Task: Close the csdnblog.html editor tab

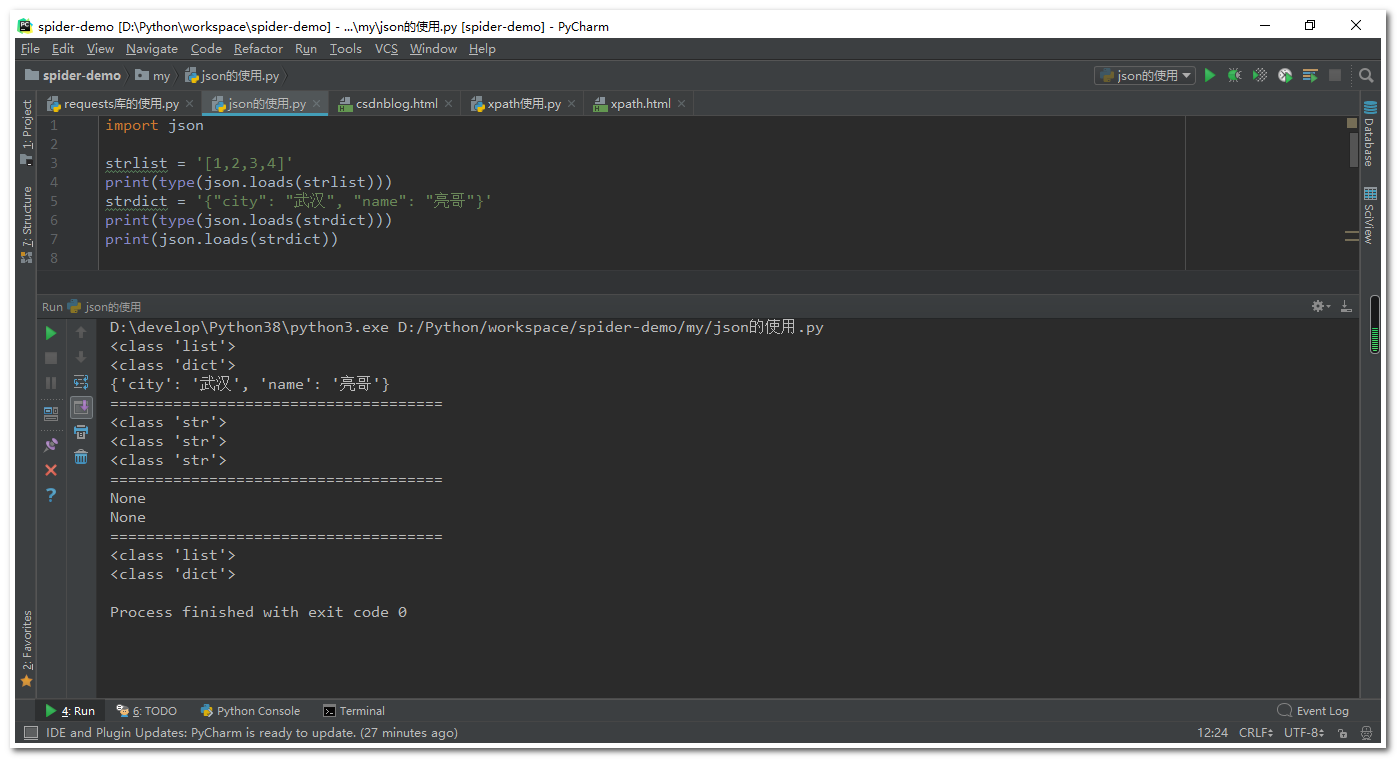Action: click(x=449, y=104)
